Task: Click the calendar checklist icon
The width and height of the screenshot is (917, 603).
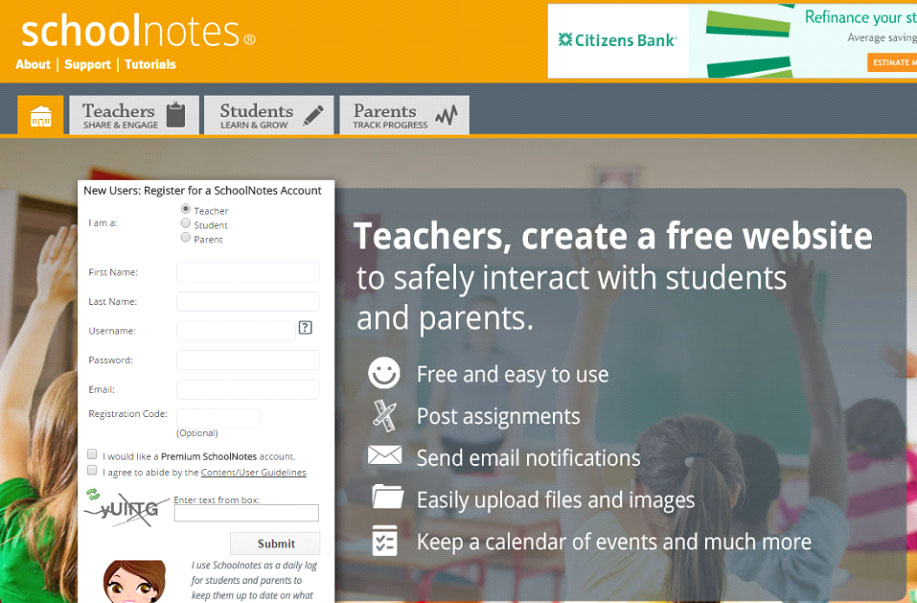Action: [385, 540]
